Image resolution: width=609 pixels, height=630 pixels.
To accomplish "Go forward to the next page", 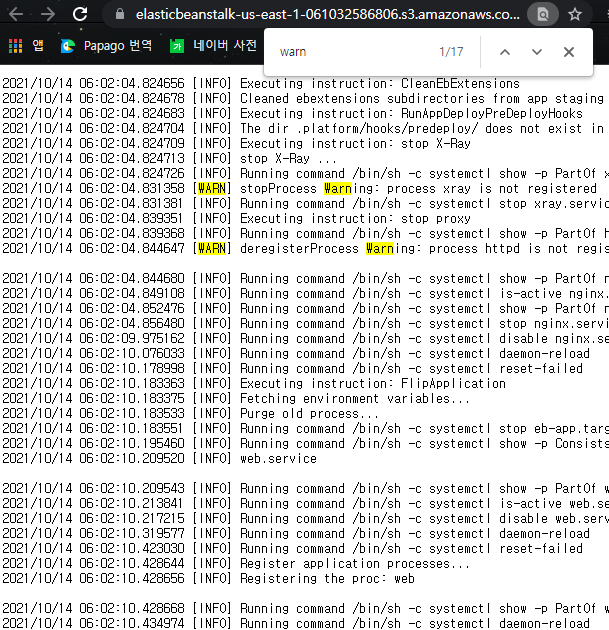I will [x=48, y=14].
